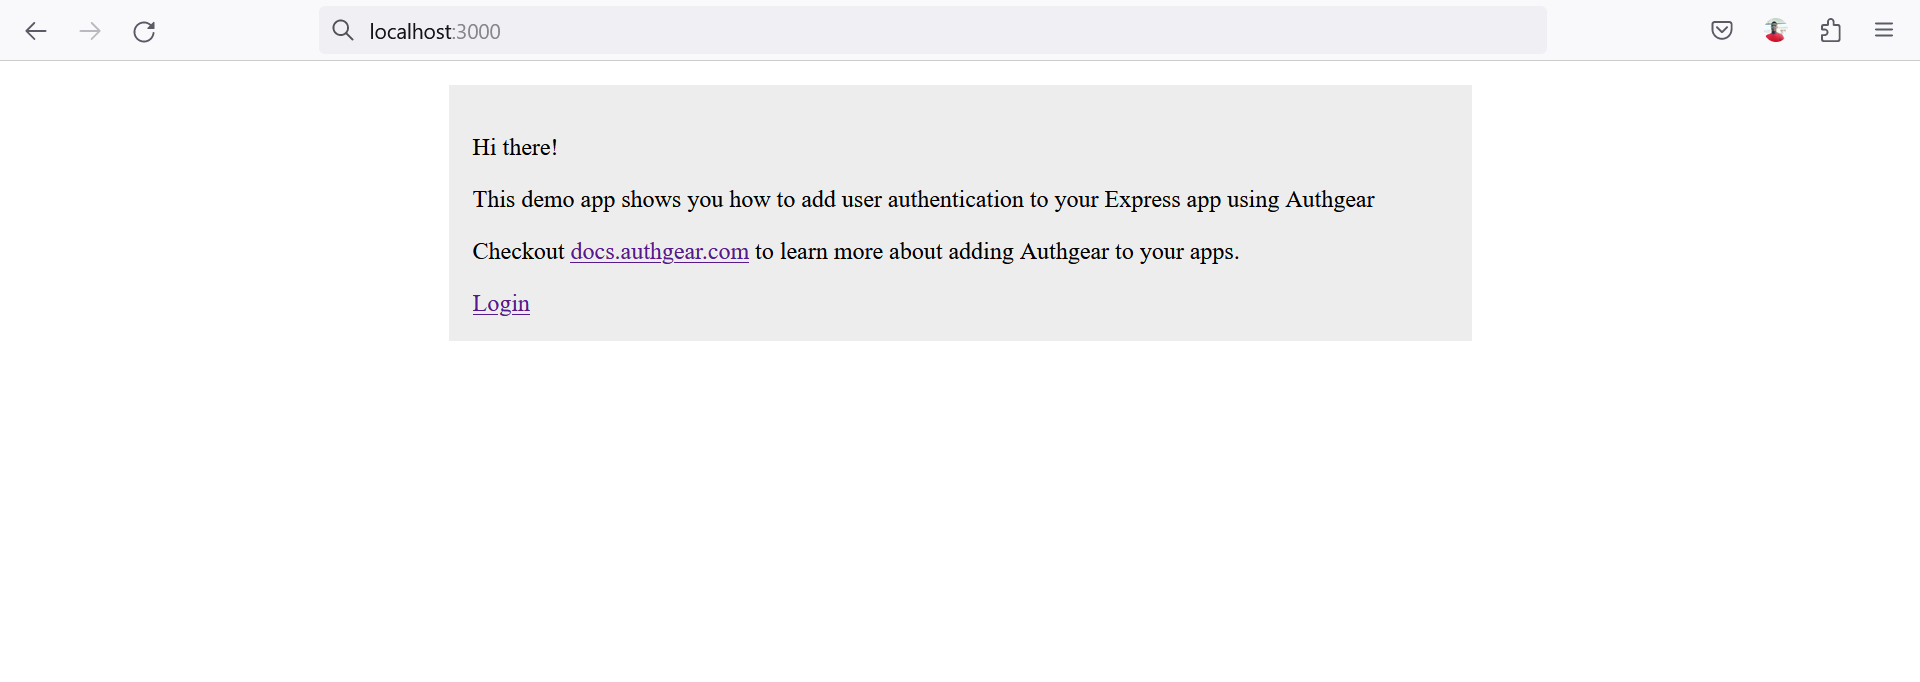The image size is (1920, 682).
Task: Click the word "Checkout" before the link
Action: point(518,252)
